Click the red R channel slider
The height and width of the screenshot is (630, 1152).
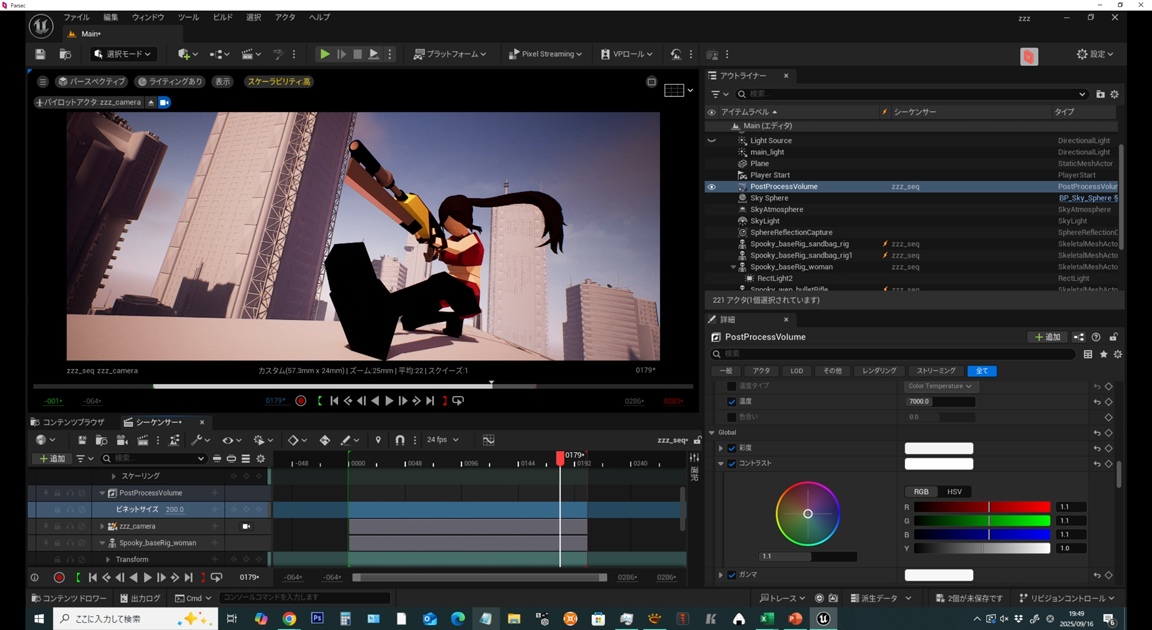[x=981, y=507]
